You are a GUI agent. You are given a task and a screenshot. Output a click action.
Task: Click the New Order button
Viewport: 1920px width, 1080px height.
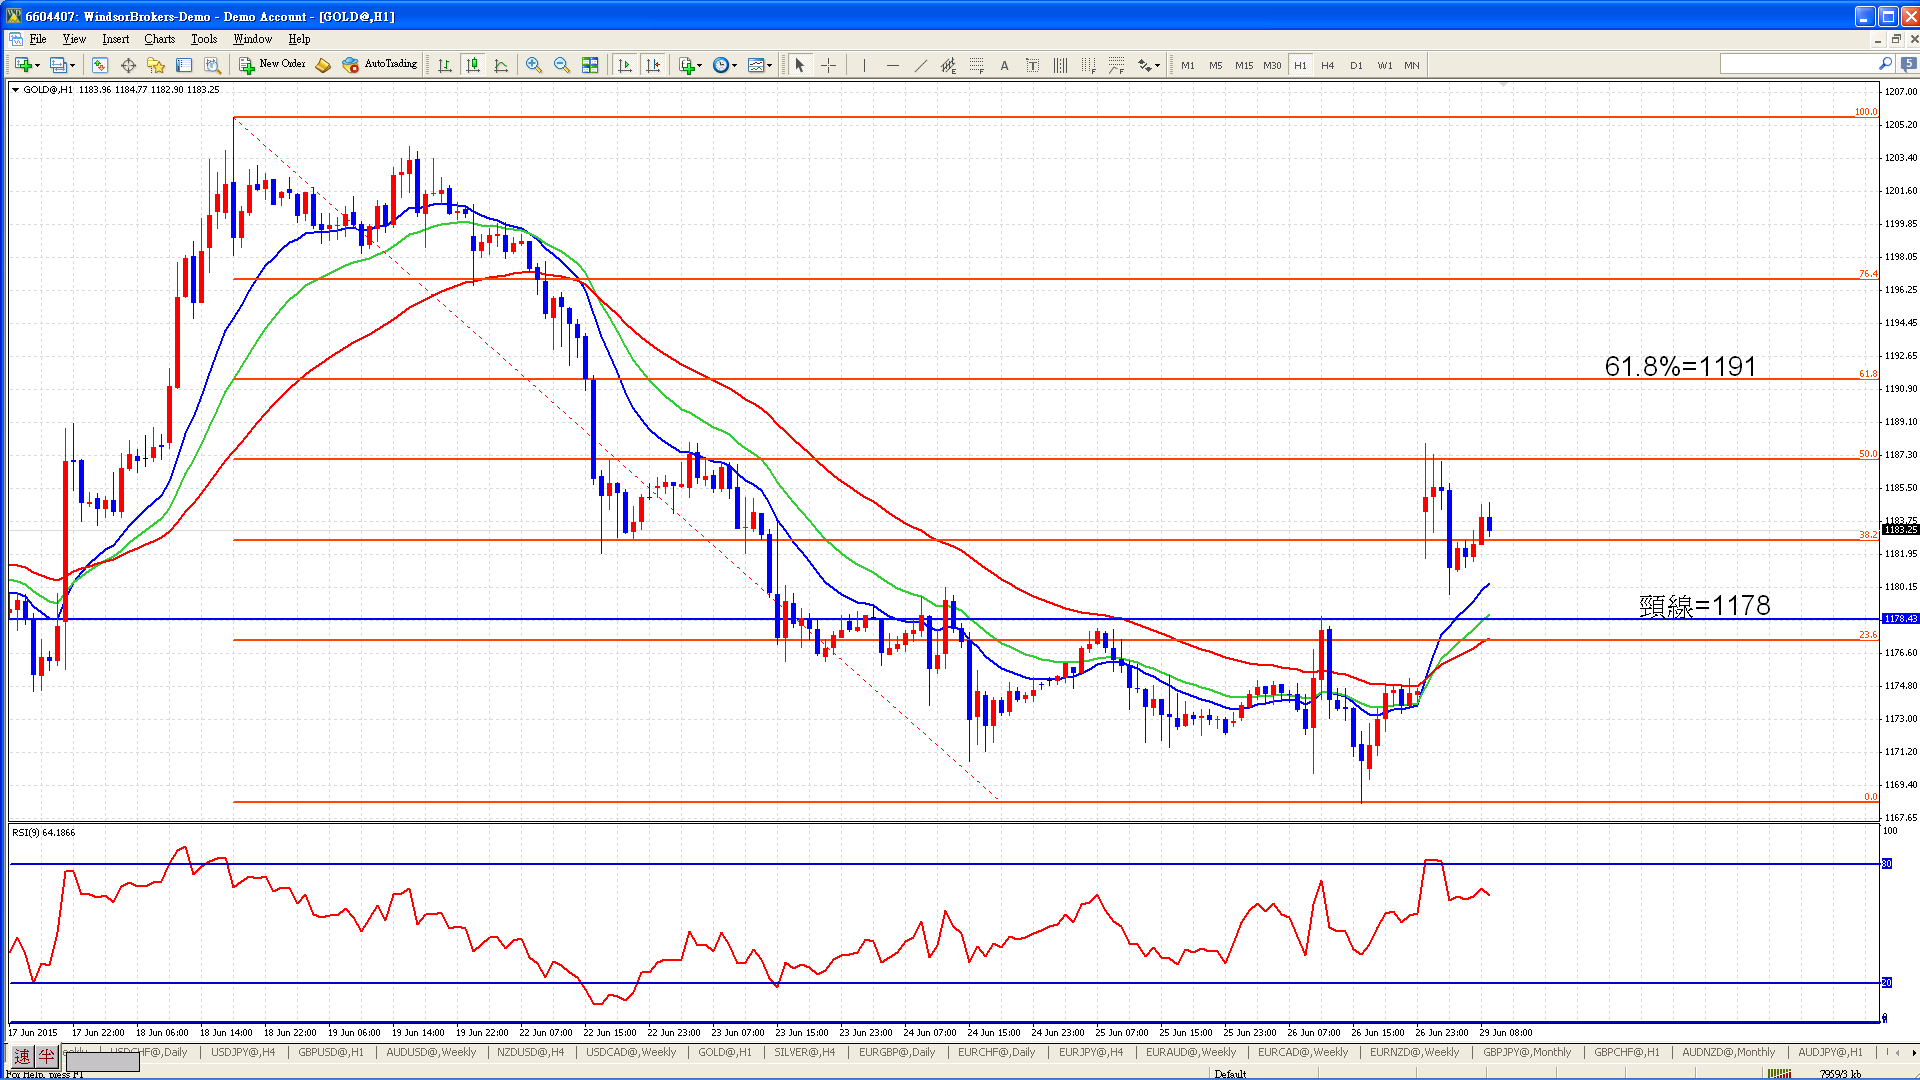tap(272, 64)
